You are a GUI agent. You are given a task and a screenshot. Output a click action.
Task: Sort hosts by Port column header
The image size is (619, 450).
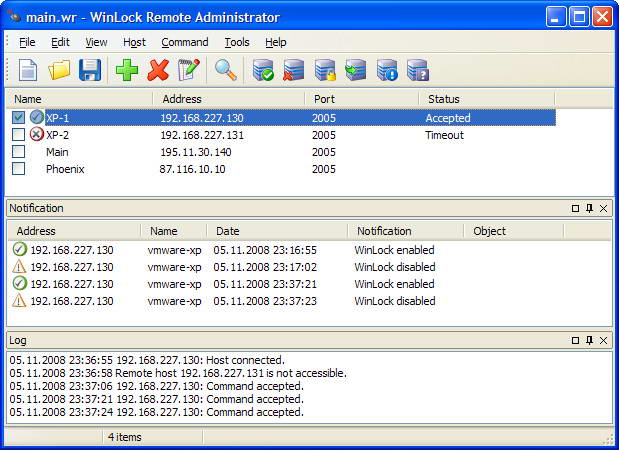[362, 99]
